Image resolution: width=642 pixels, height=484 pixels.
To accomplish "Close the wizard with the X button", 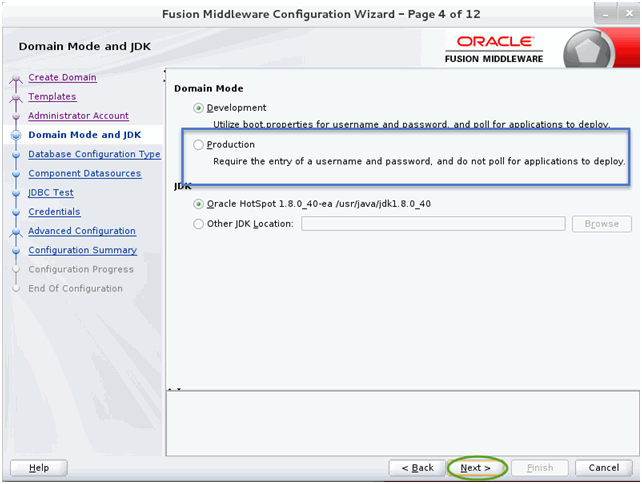I will [x=629, y=14].
